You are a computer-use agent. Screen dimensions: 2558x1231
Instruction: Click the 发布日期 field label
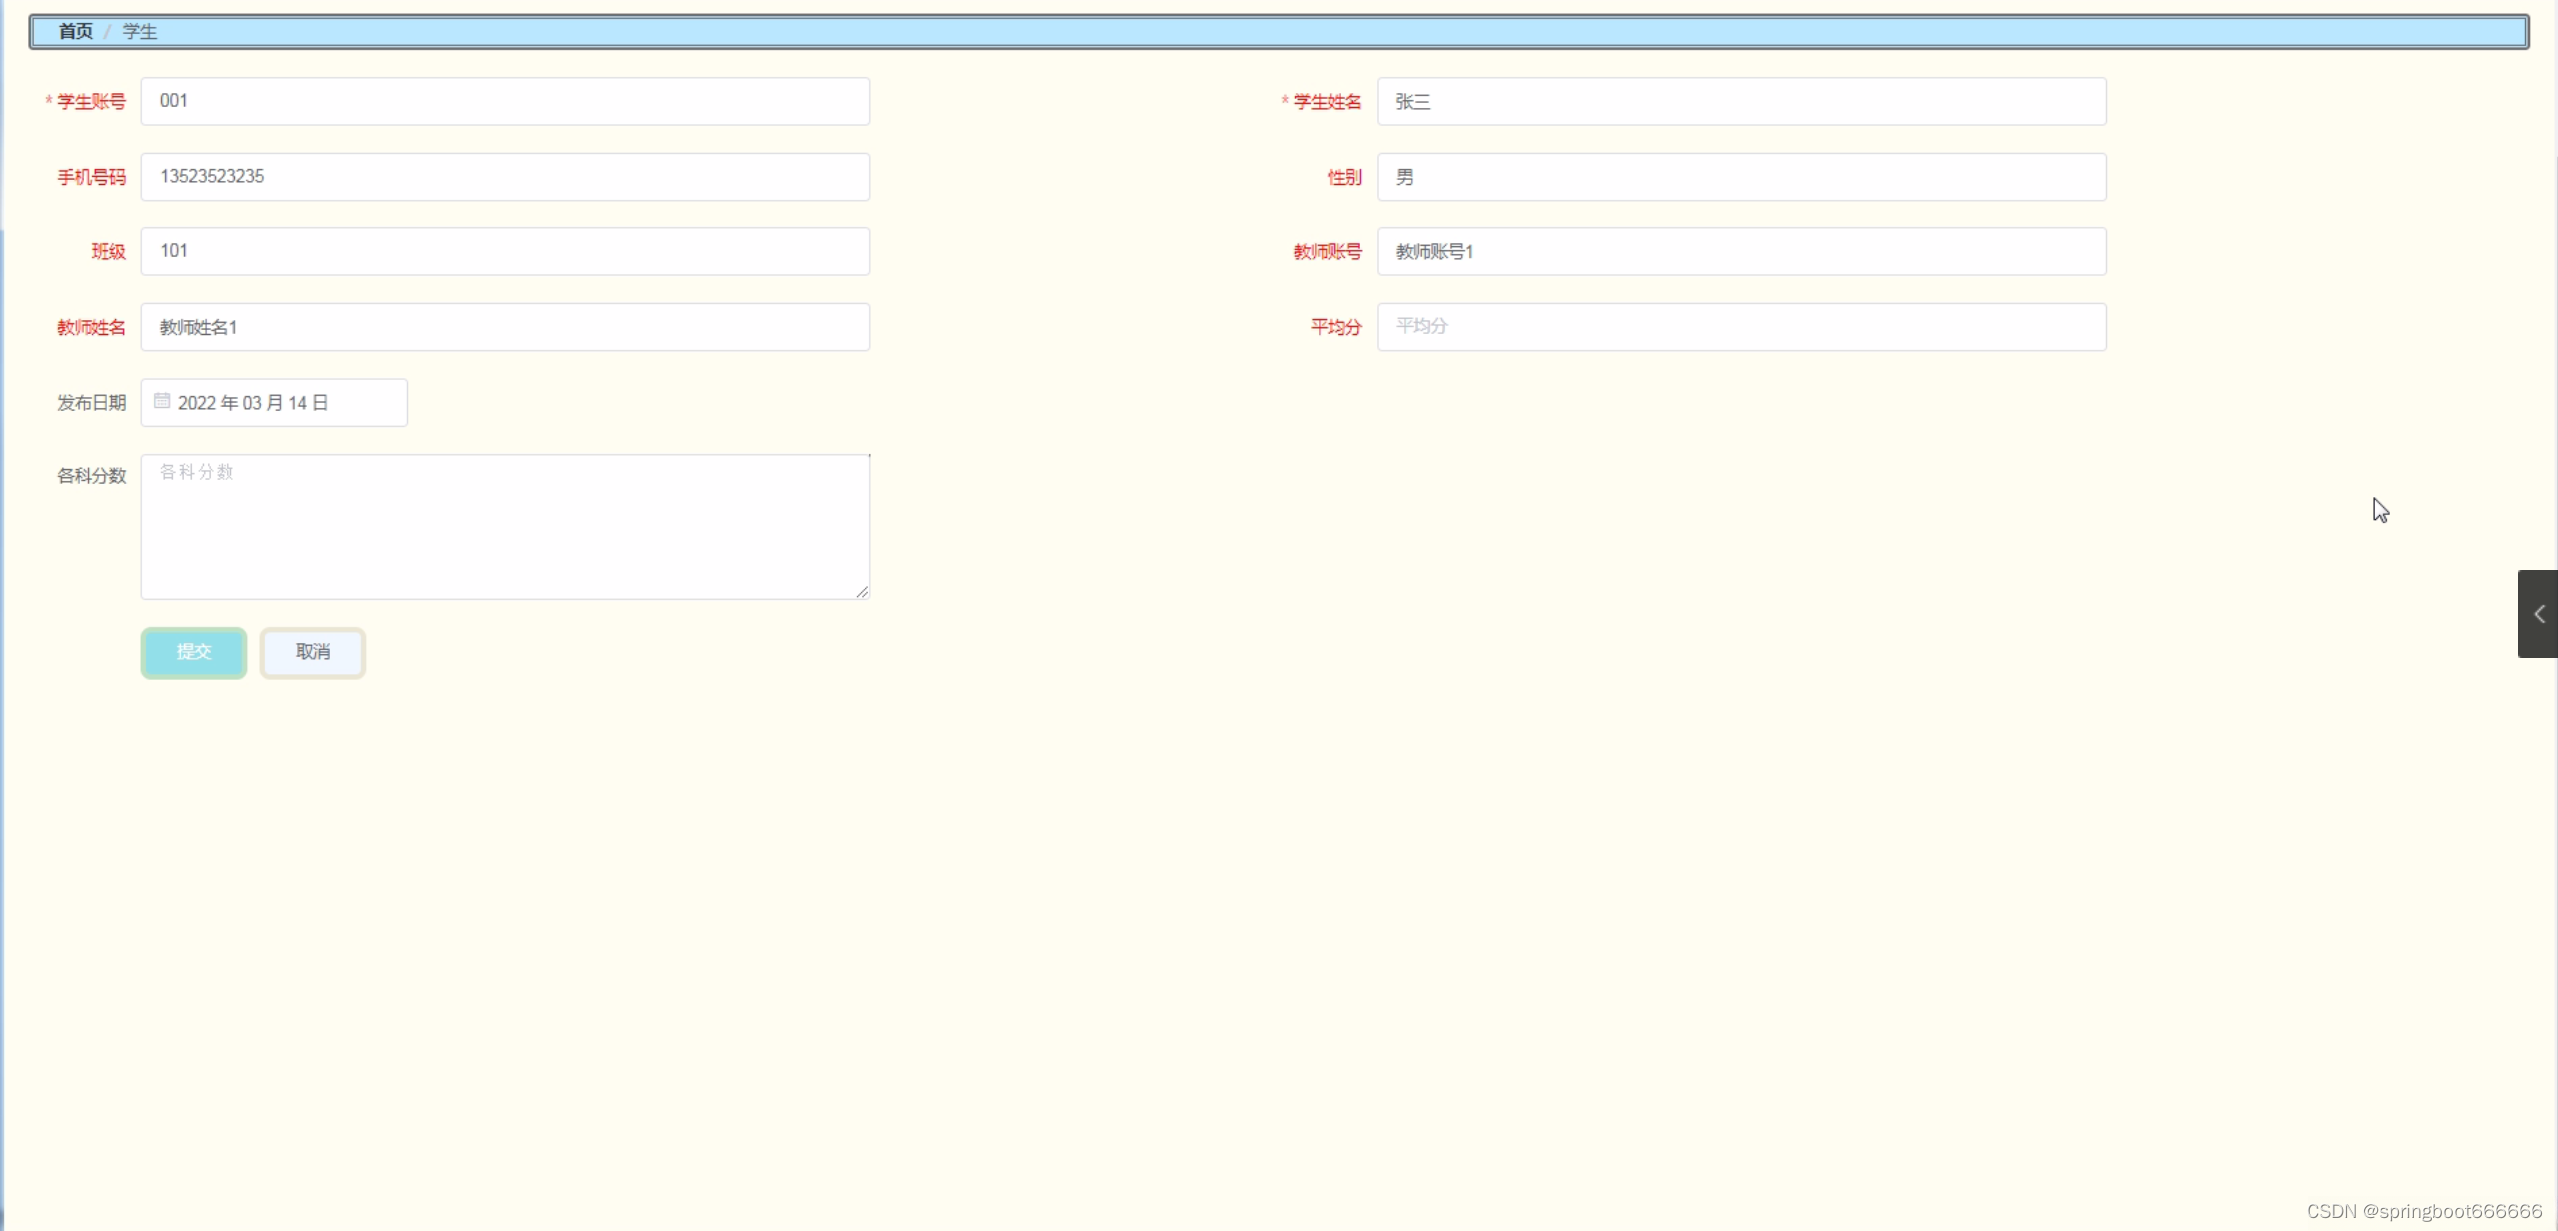pyautogui.click(x=91, y=402)
